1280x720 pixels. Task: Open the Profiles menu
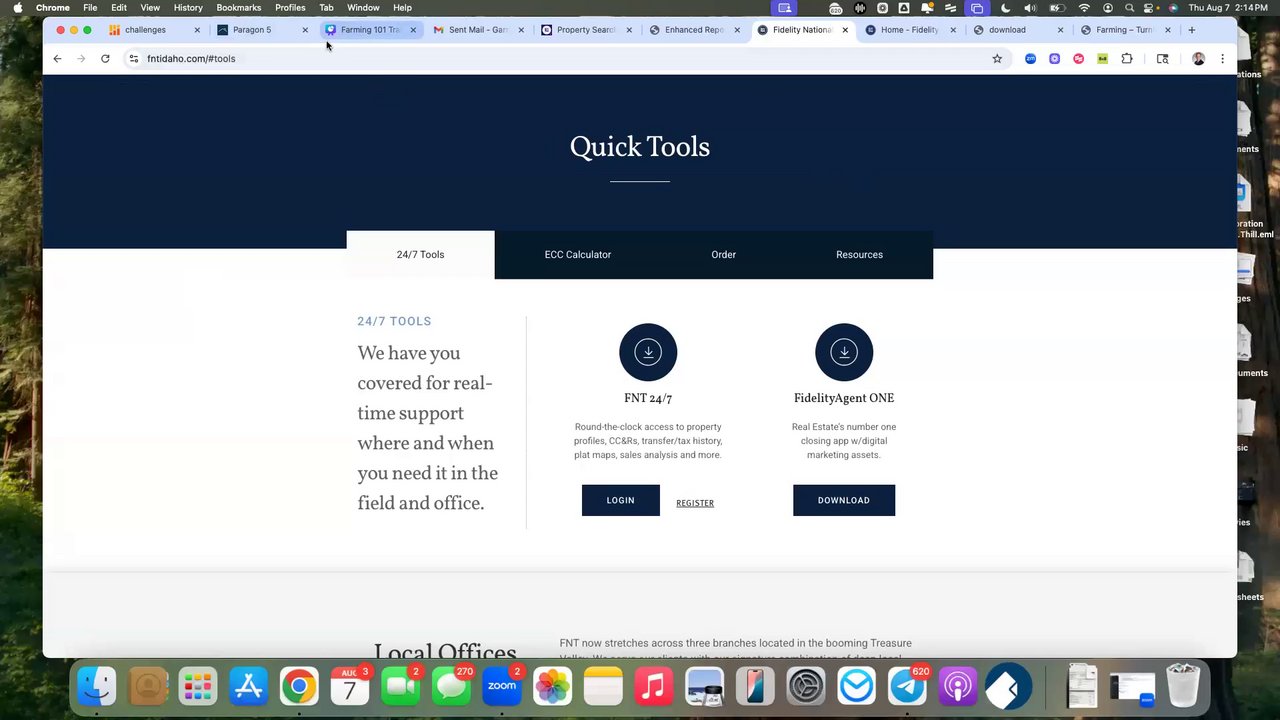click(290, 8)
